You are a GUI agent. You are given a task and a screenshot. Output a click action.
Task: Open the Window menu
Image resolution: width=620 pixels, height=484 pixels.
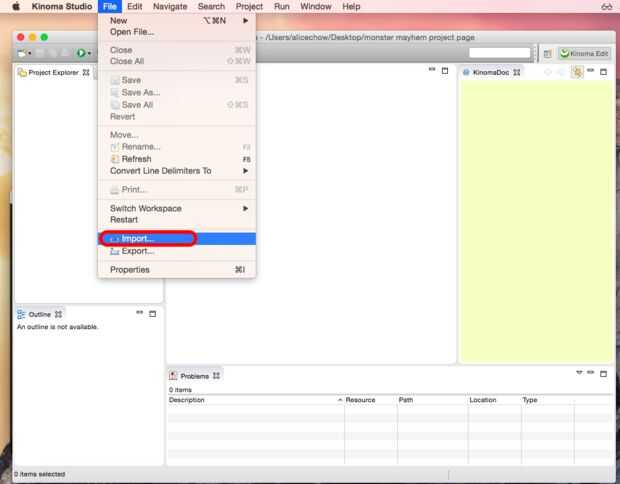tap(316, 6)
